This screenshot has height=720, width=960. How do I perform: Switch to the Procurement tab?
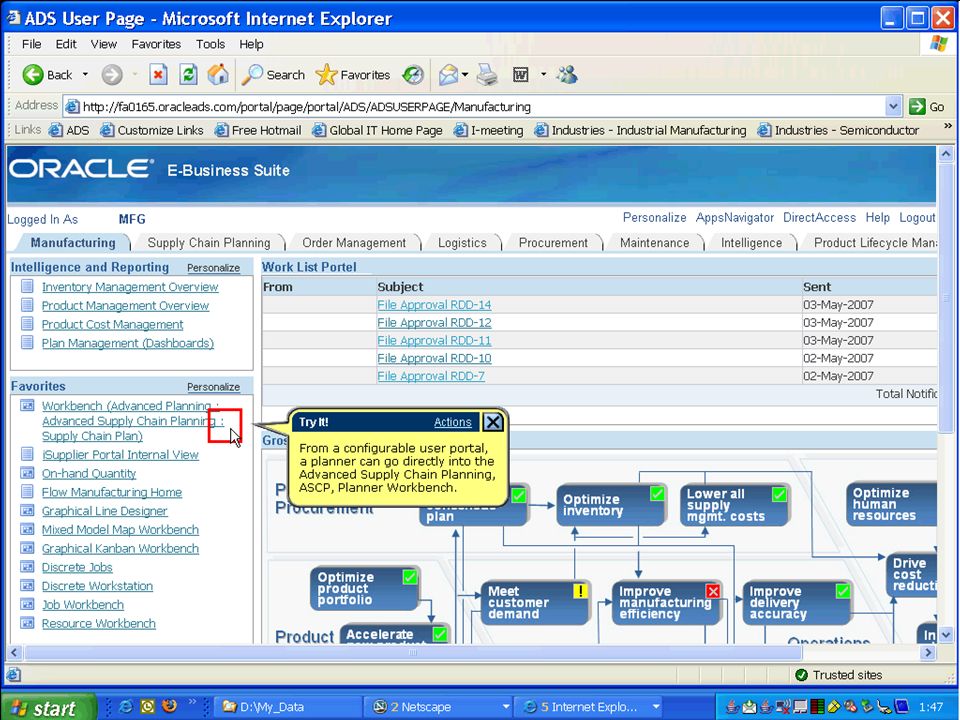pyautogui.click(x=553, y=243)
